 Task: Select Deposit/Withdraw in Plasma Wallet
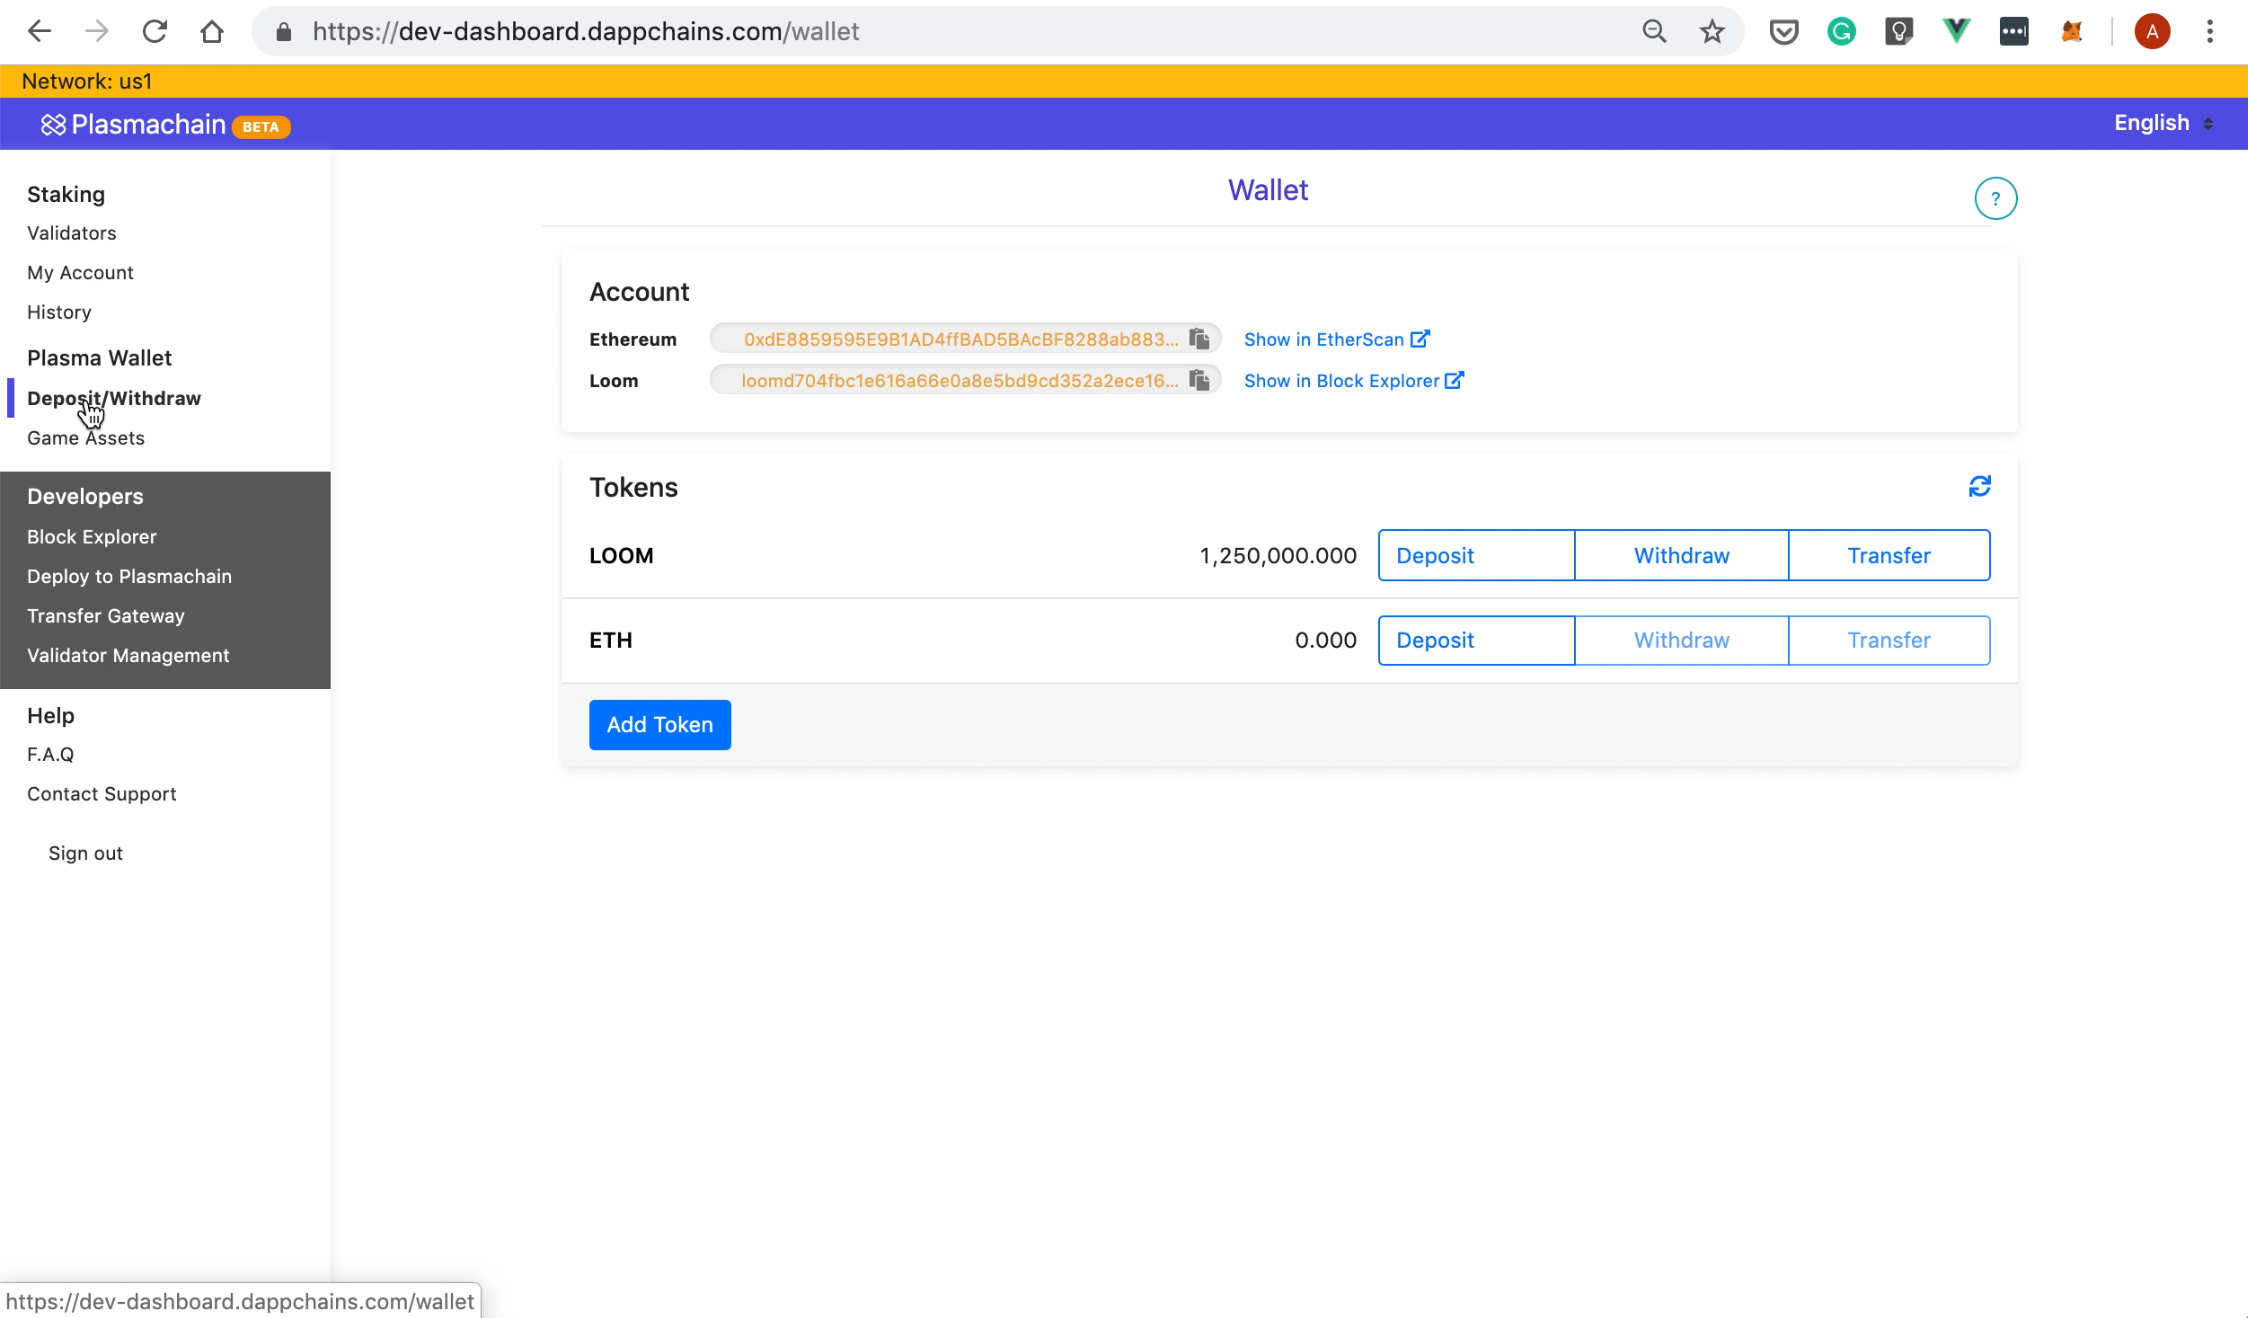pyautogui.click(x=114, y=398)
